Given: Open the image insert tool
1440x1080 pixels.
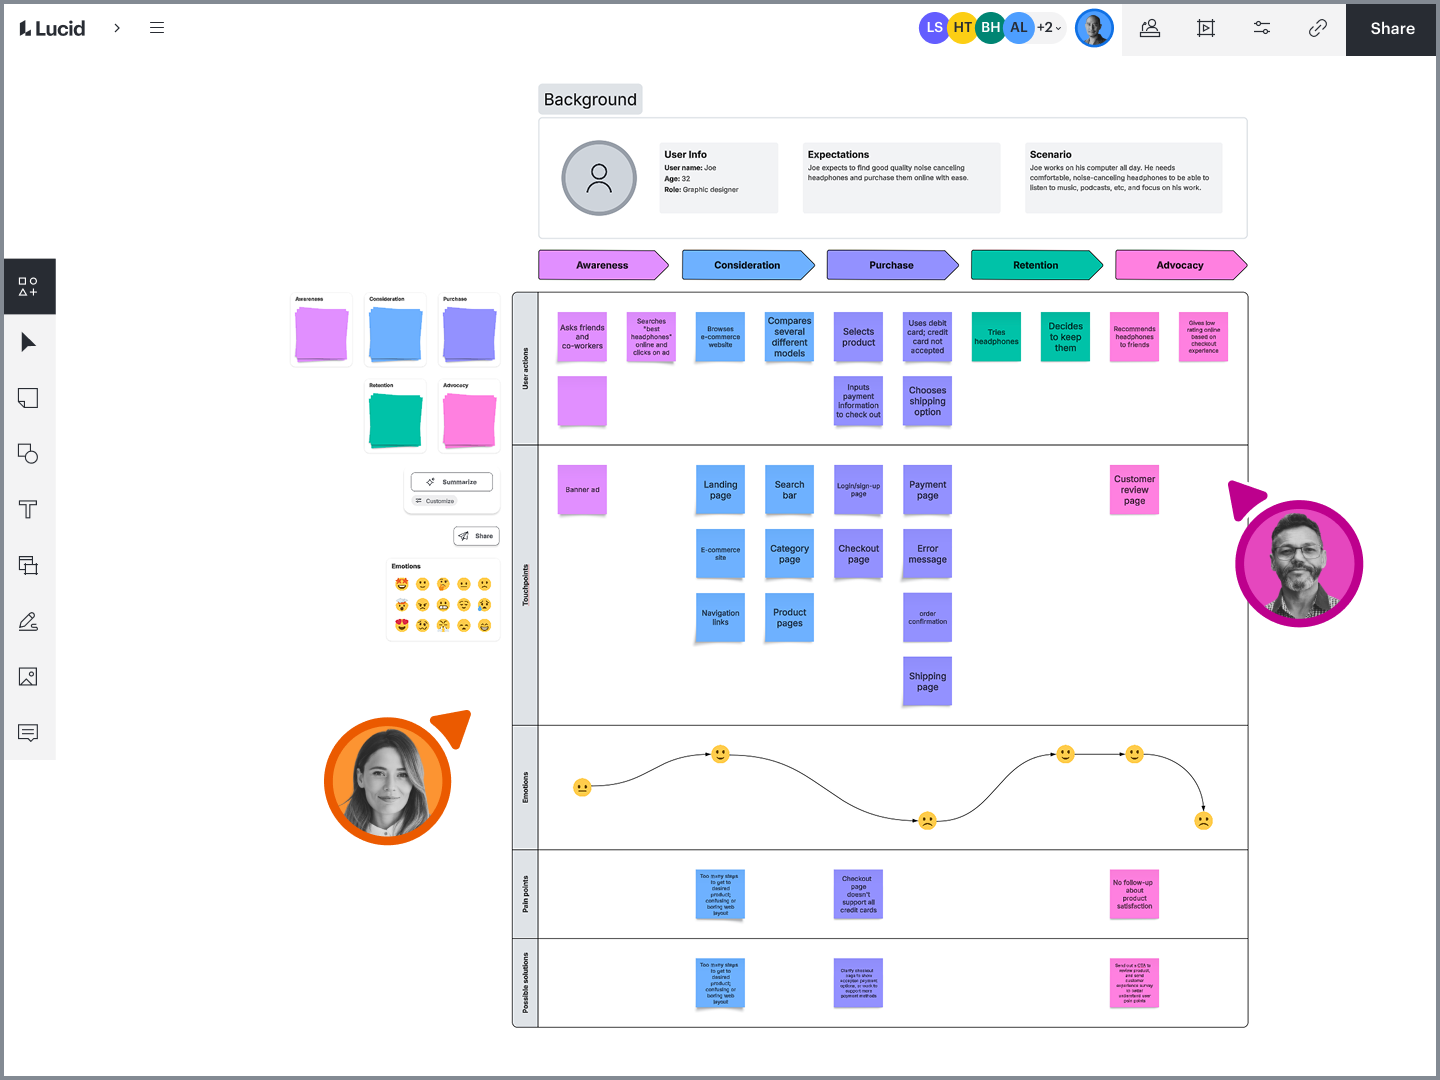Looking at the screenshot, I should point(29,677).
